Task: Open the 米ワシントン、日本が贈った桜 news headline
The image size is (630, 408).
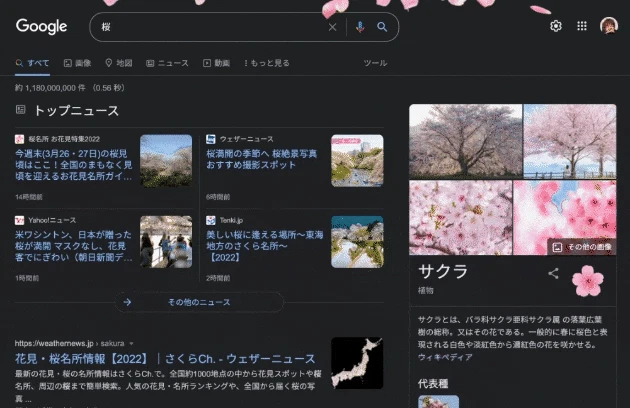Action: pyautogui.click(x=74, y=246)
